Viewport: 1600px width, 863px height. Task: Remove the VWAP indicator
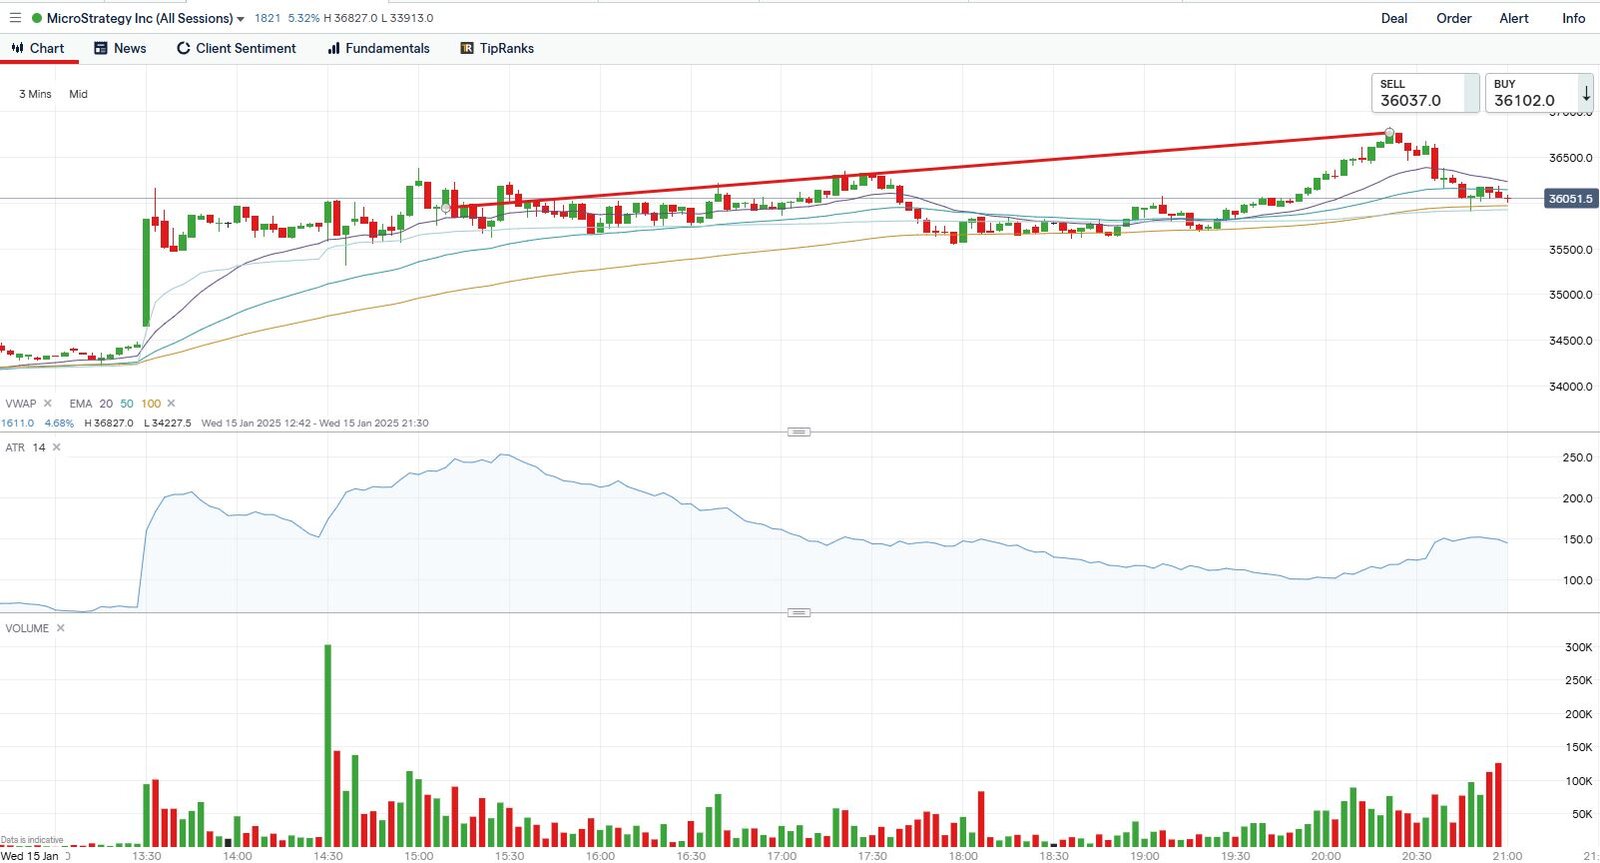coord(47,404)
